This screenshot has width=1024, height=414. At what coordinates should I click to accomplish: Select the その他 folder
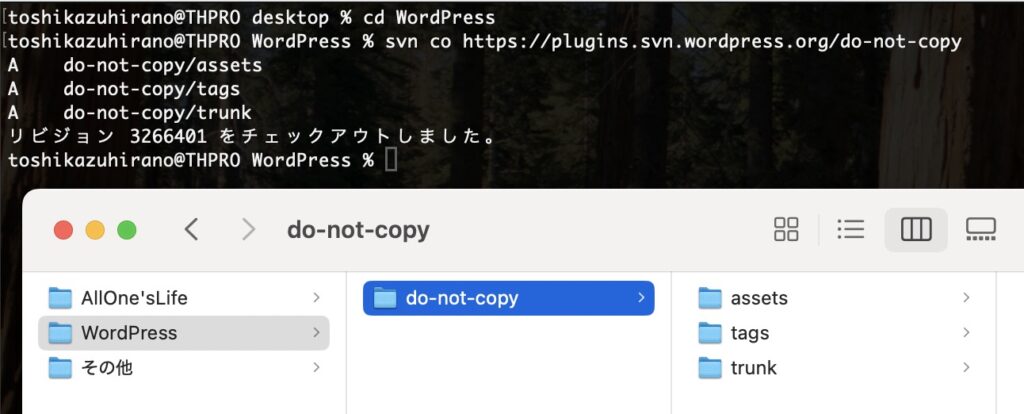(x=184, y=368)
